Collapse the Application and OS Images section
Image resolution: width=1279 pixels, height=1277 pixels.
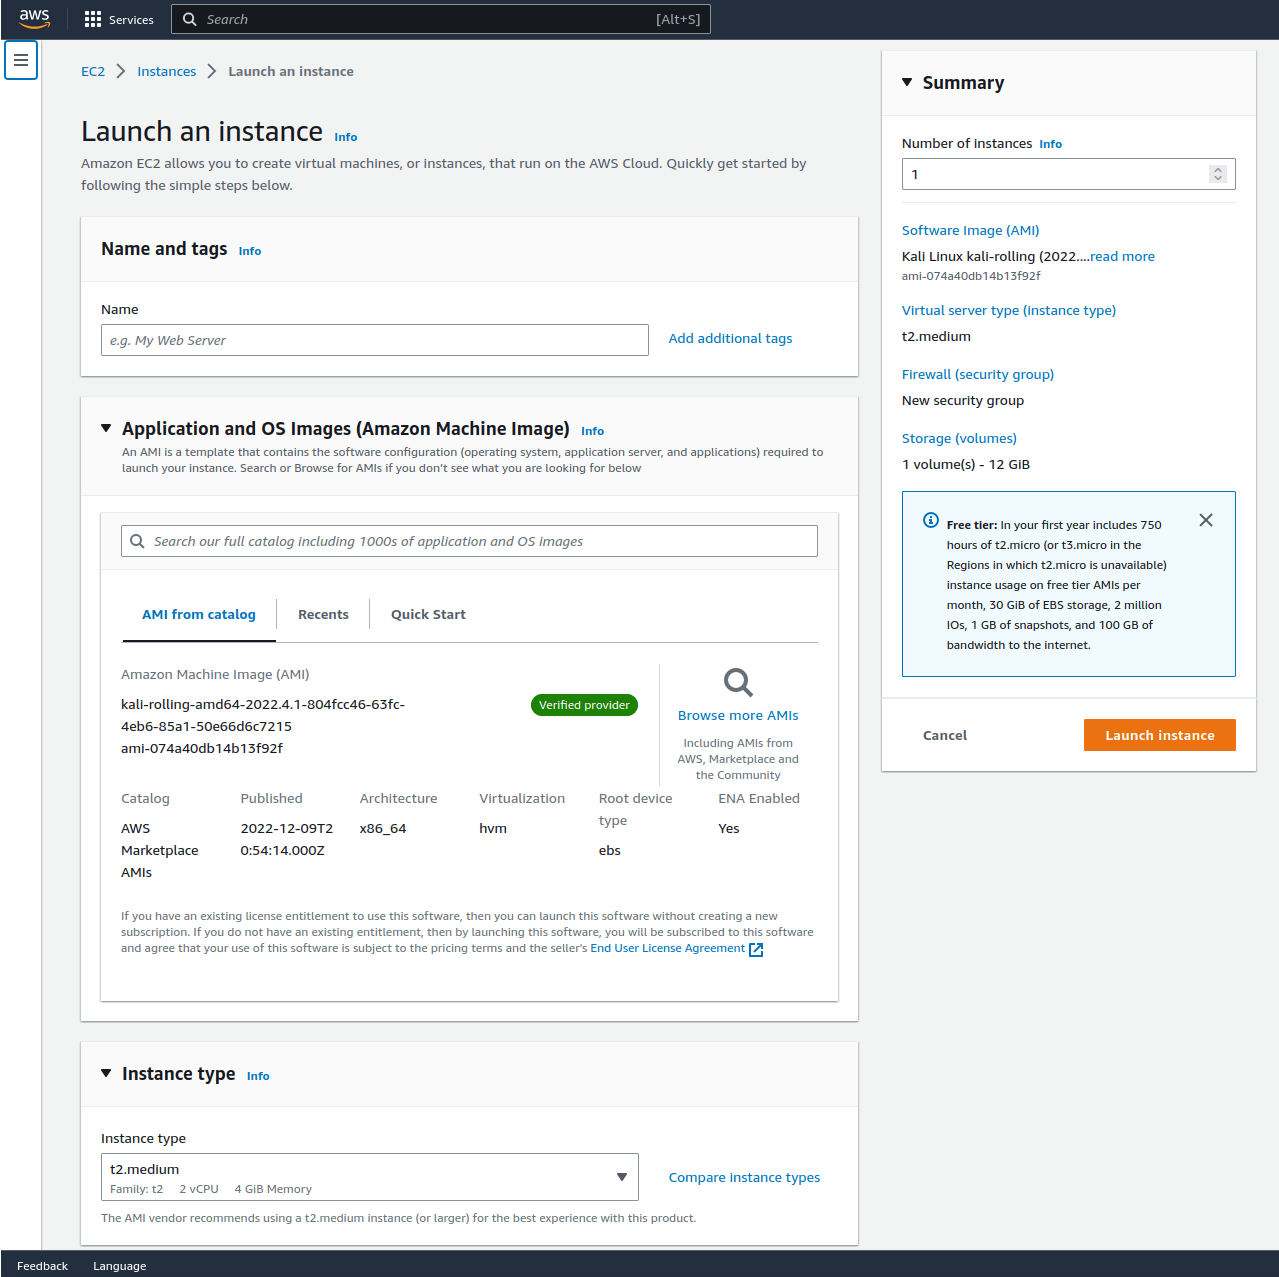point(106,428)
